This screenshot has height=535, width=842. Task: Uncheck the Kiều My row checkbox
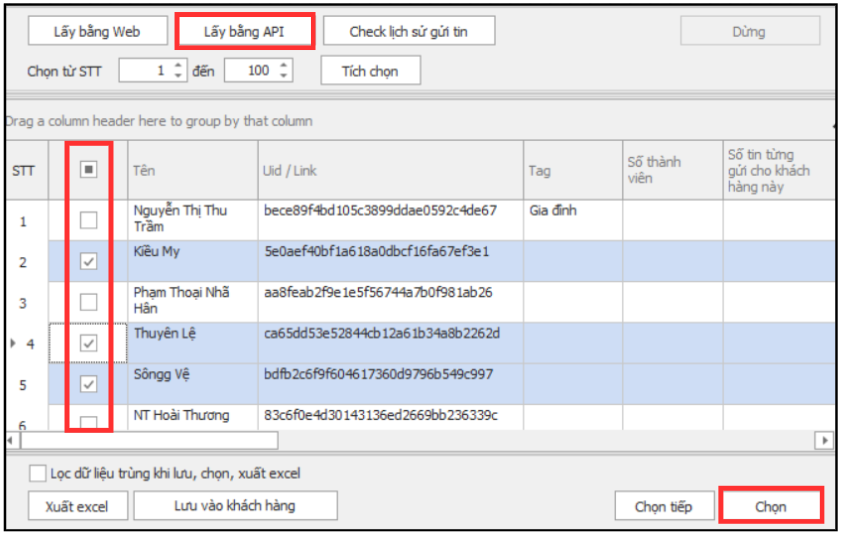coord(89,261)
